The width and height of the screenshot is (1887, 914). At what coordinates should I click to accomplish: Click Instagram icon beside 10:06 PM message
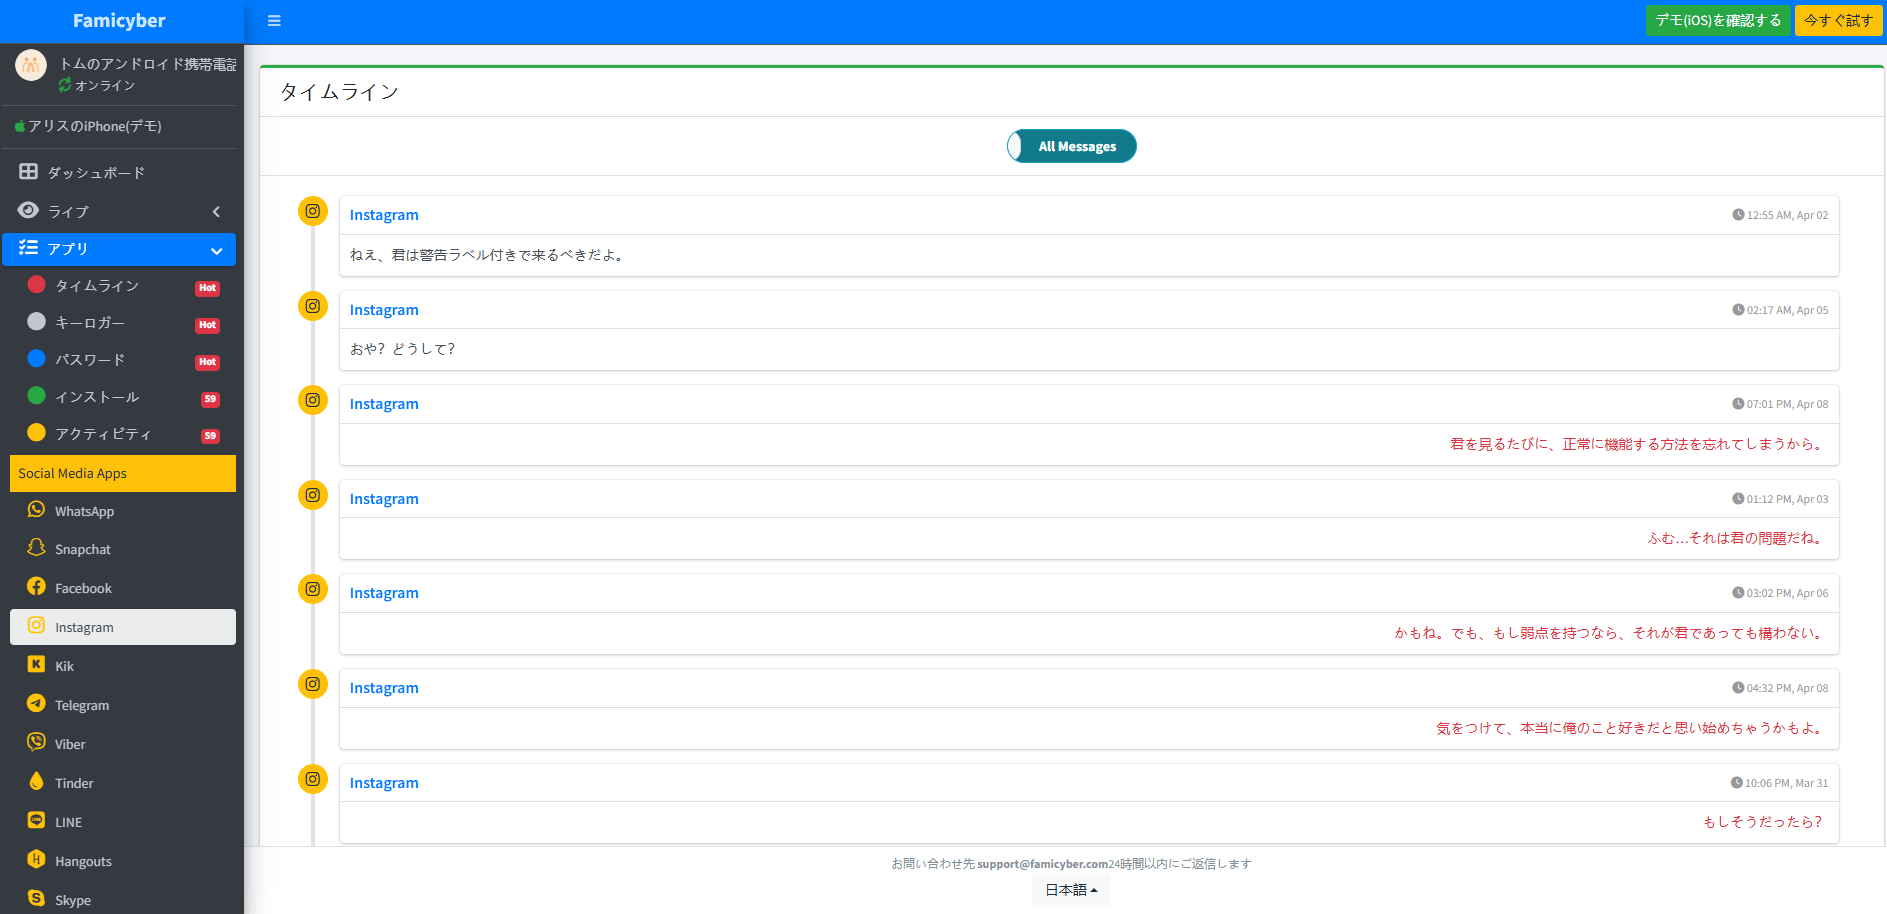(313, 779)
